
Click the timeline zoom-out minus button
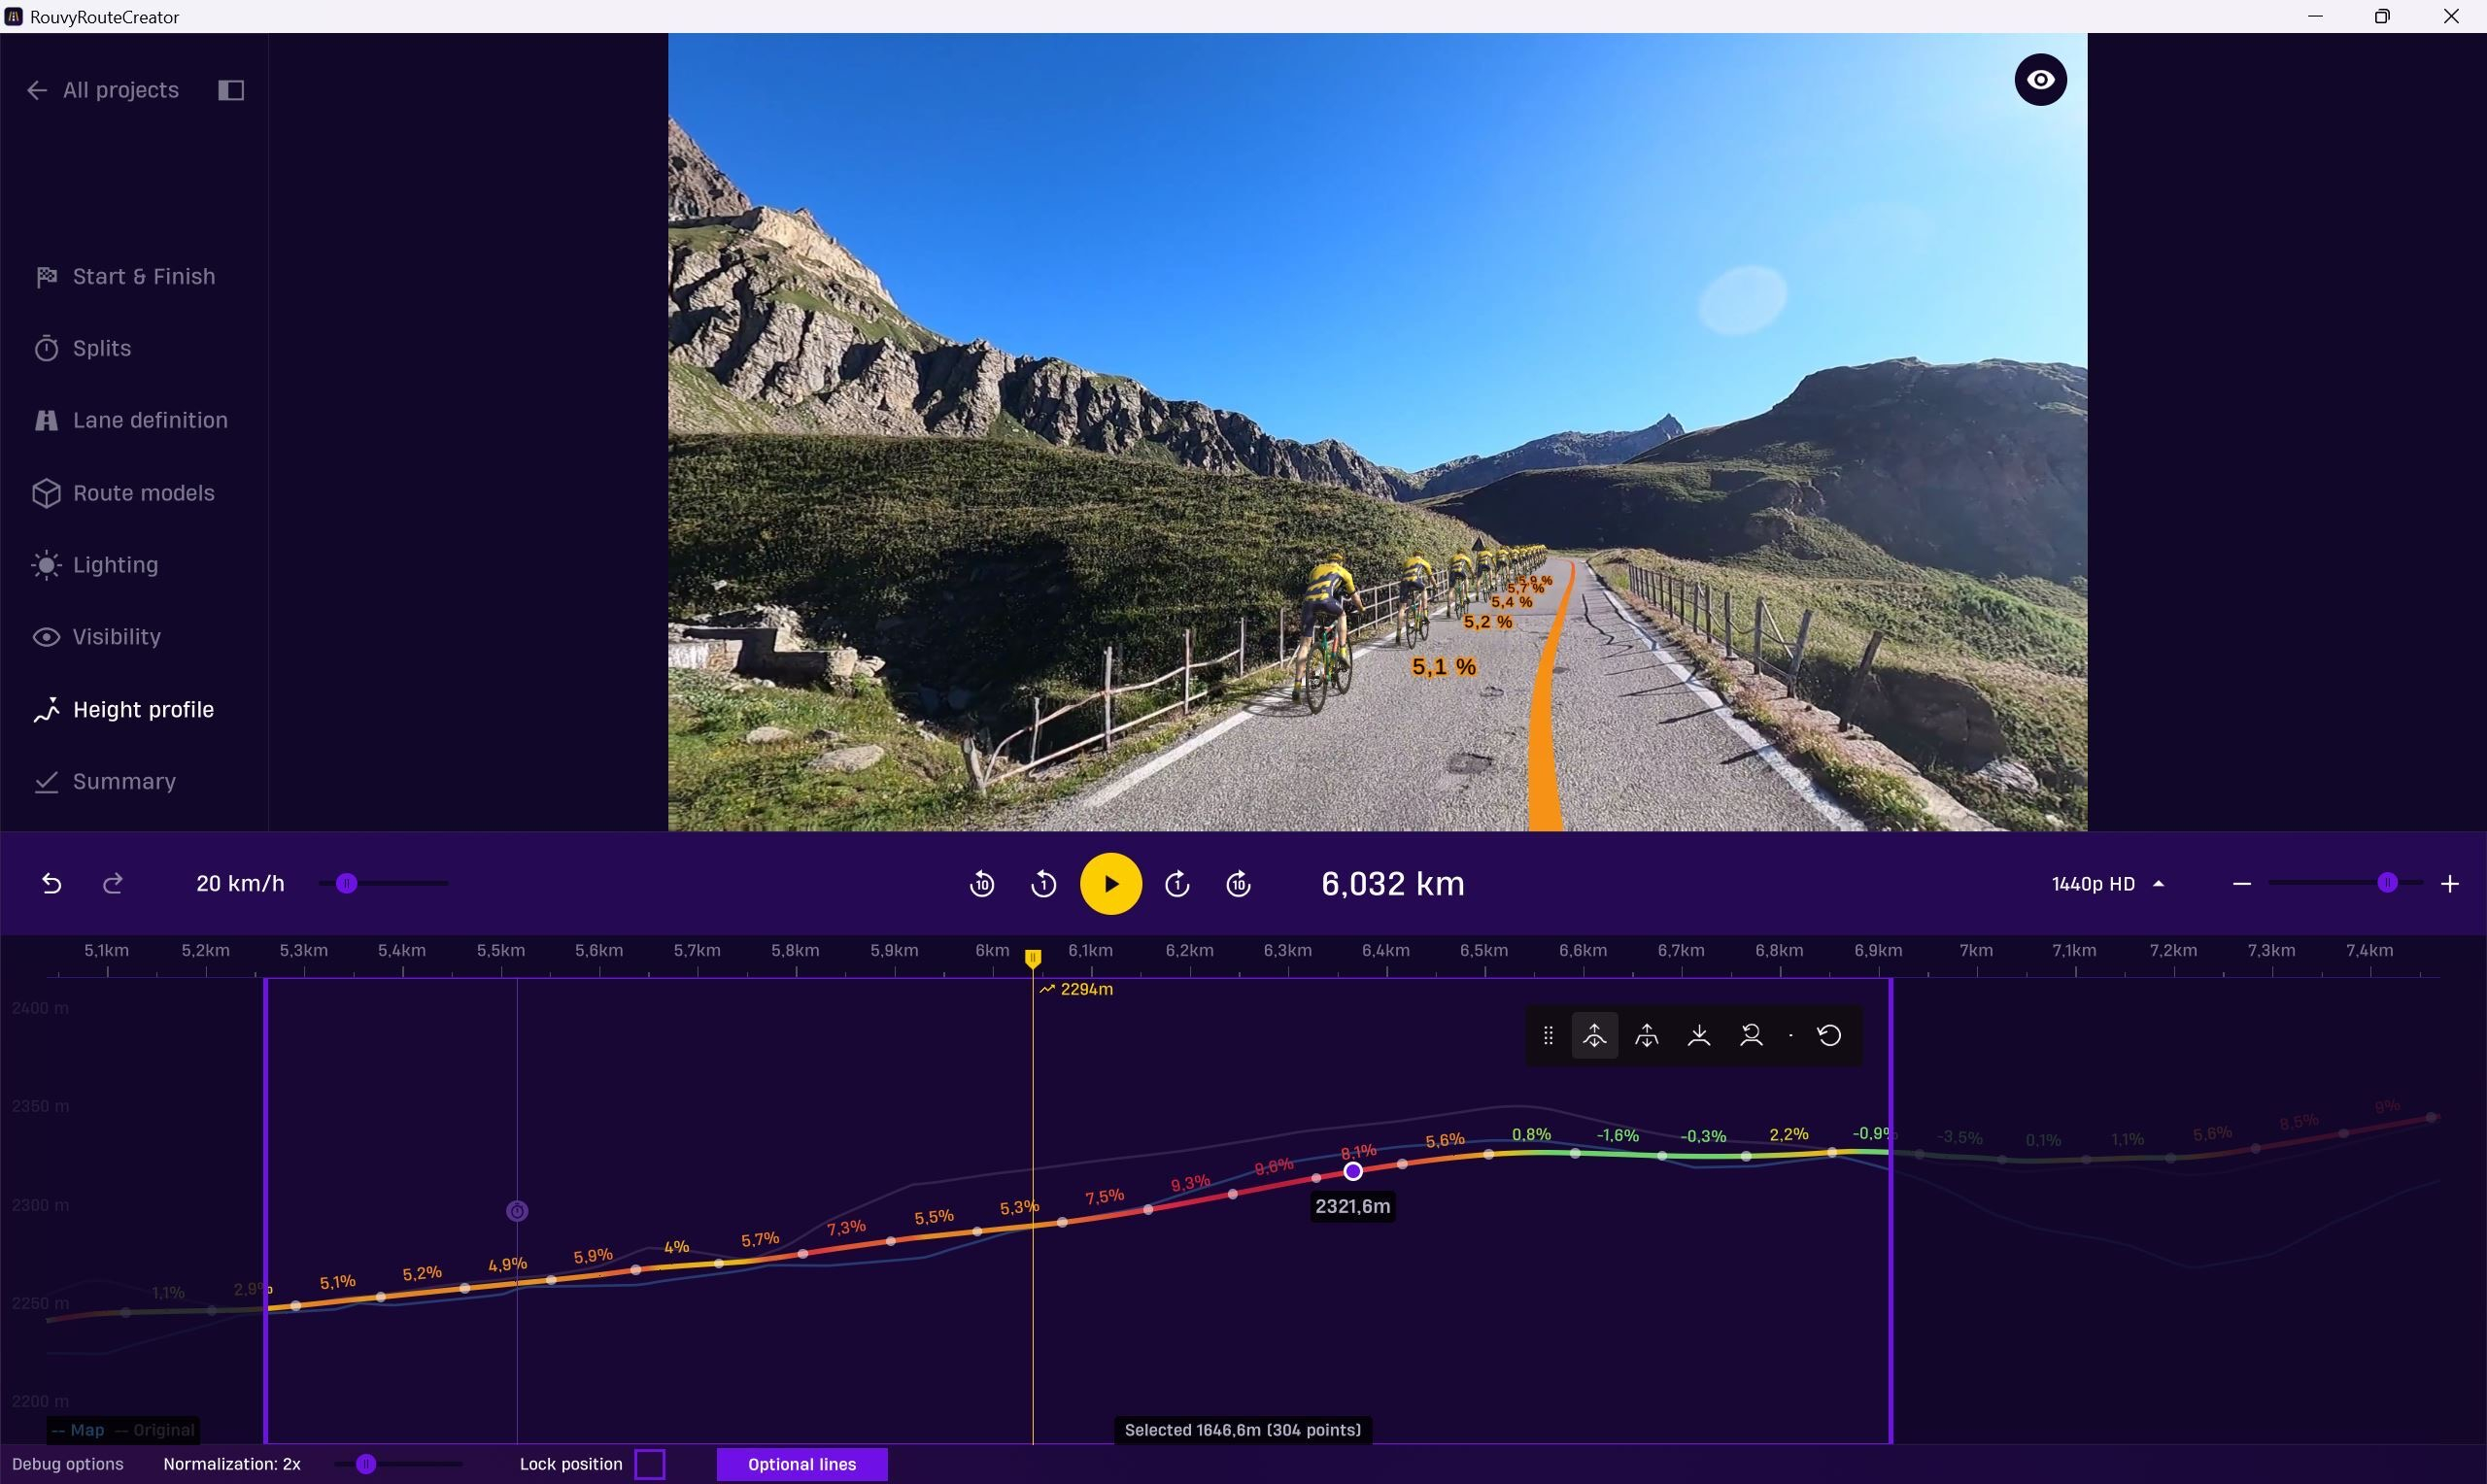(x=2241, y=884)
